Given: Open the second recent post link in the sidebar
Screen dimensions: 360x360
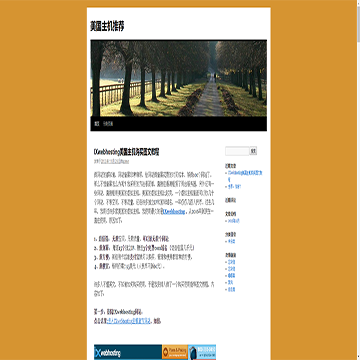Looking at the screenshot, I should click(x=234, y=187).
